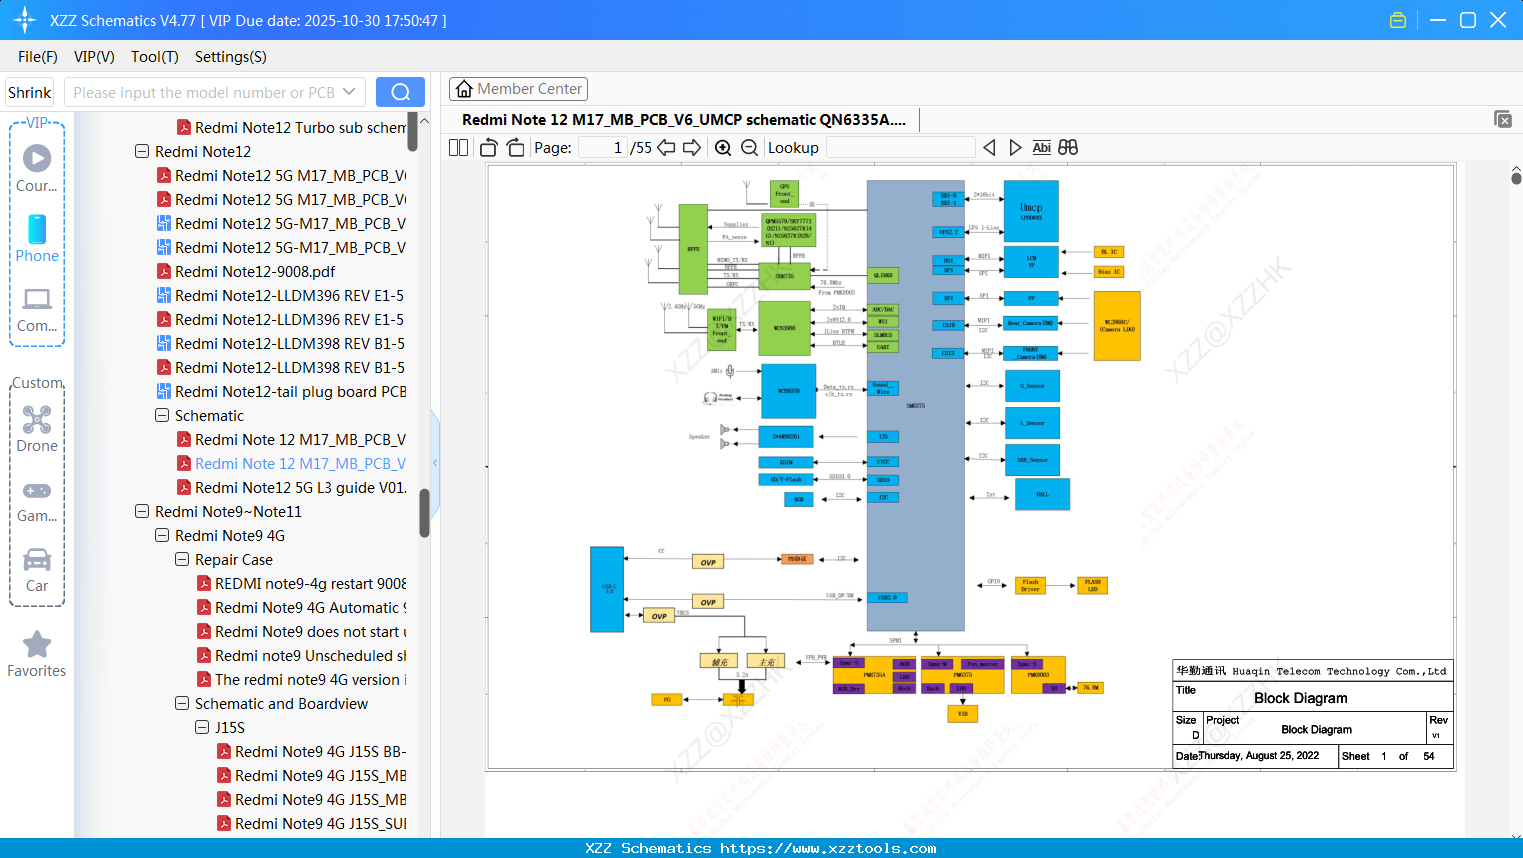Click the Repair Case folder label
This screenshot has width=1523, height=858.
tap(234, 559)
